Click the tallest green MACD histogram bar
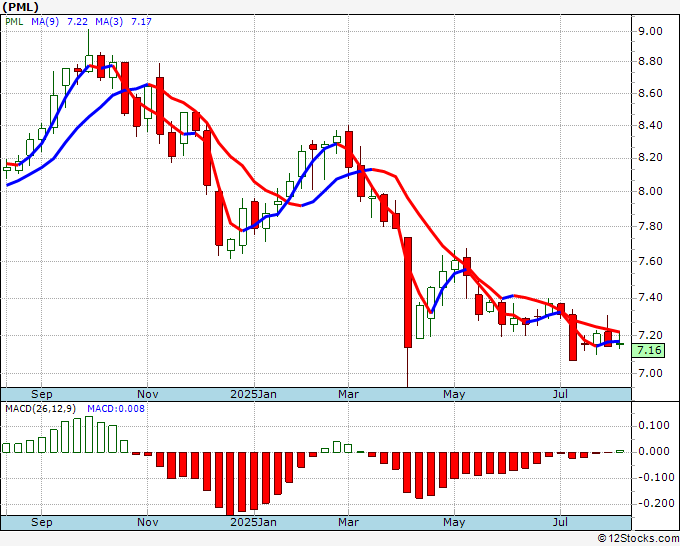 89,435
